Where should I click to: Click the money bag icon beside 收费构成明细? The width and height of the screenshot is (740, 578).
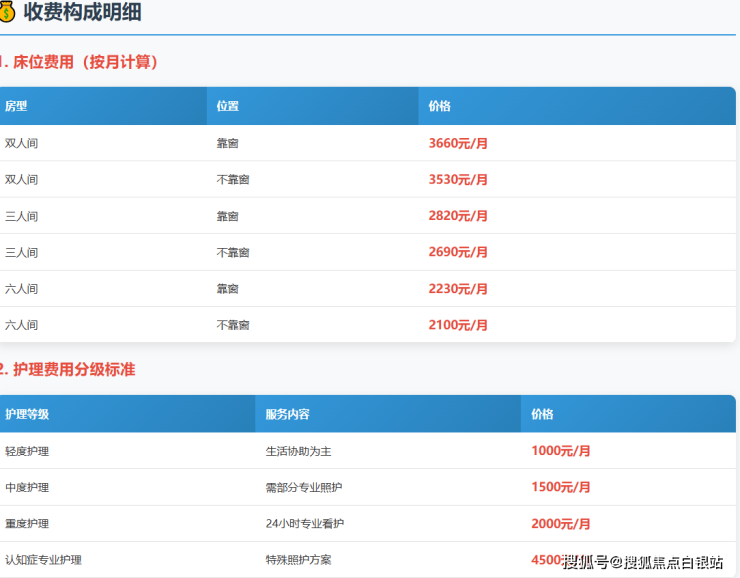click(7, 13)
